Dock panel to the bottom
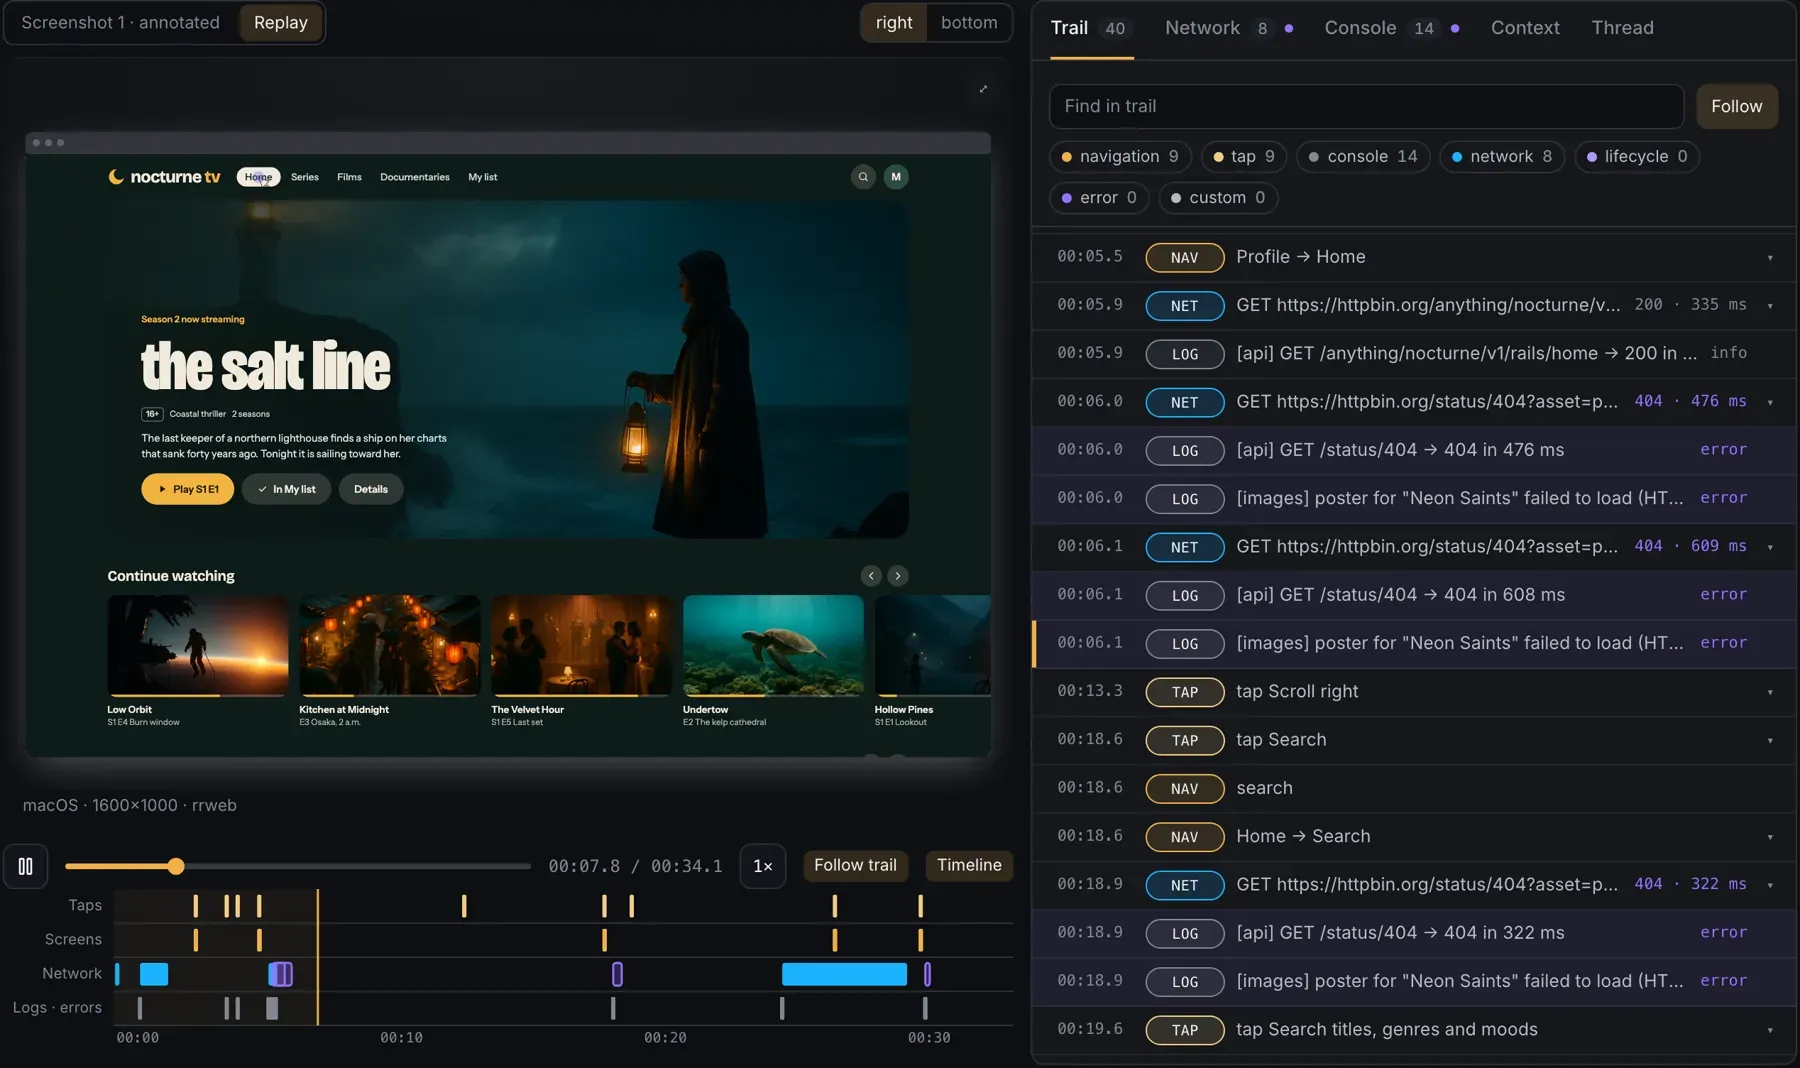The image size is (1800, 1068). click(969, 23)
